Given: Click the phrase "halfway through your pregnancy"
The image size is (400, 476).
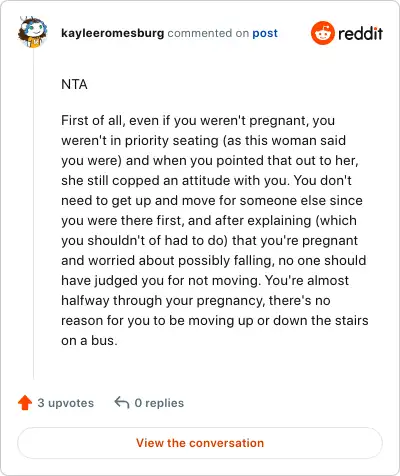Looking at the screenshot, I should [162, 301].
